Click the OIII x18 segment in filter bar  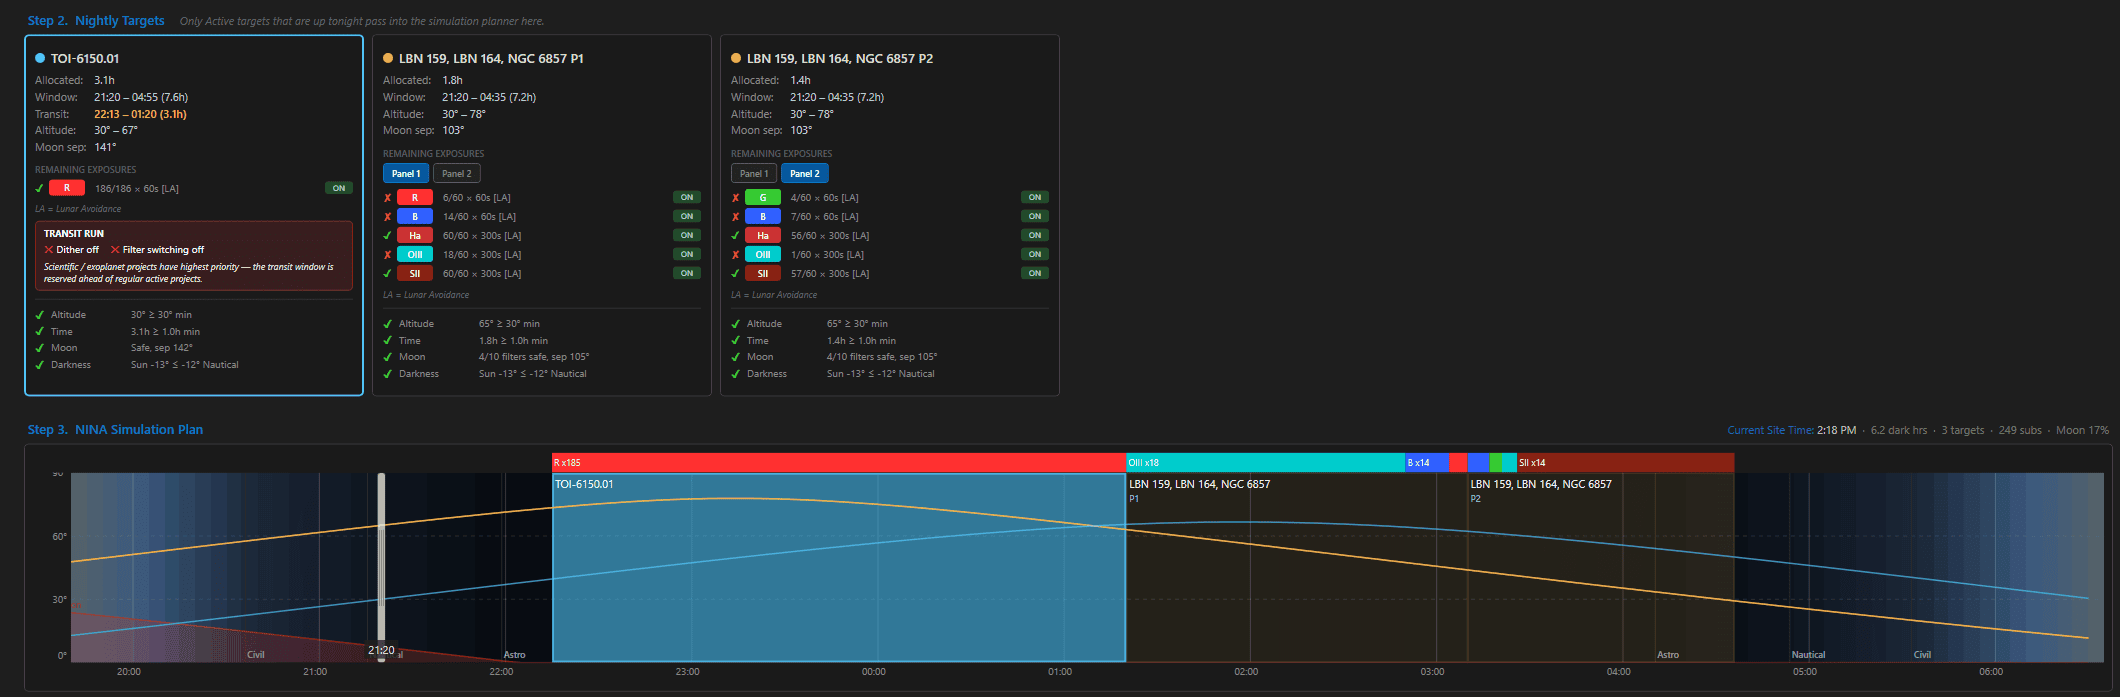pos(1265,462)
